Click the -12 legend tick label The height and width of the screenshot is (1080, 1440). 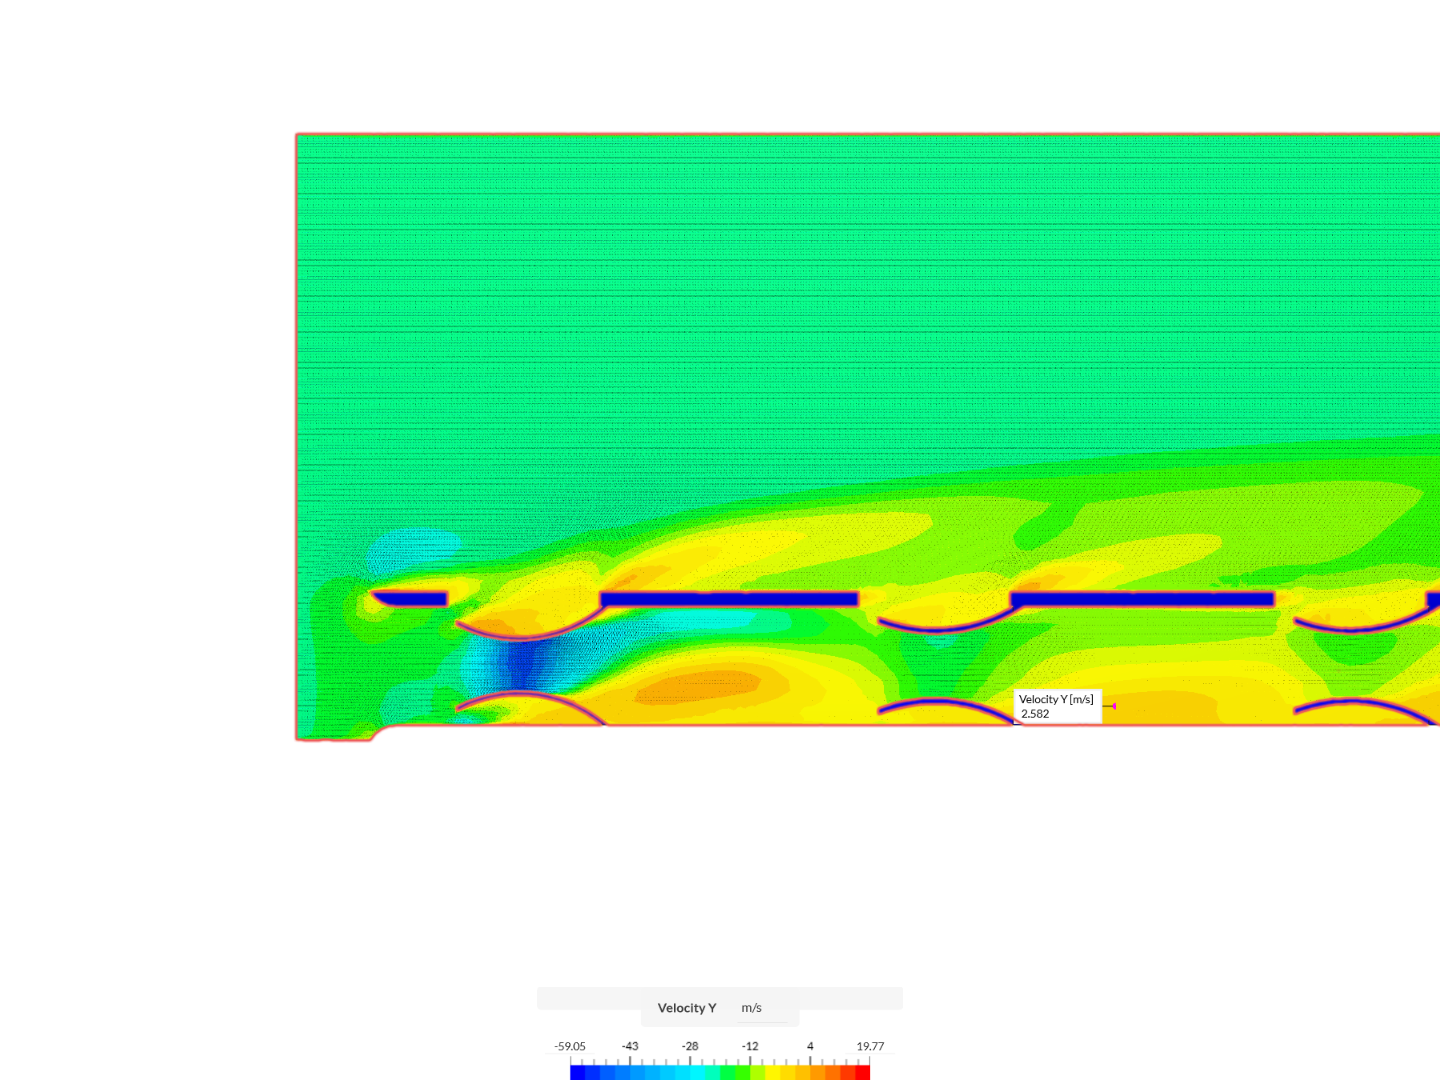pos(750,1047)
